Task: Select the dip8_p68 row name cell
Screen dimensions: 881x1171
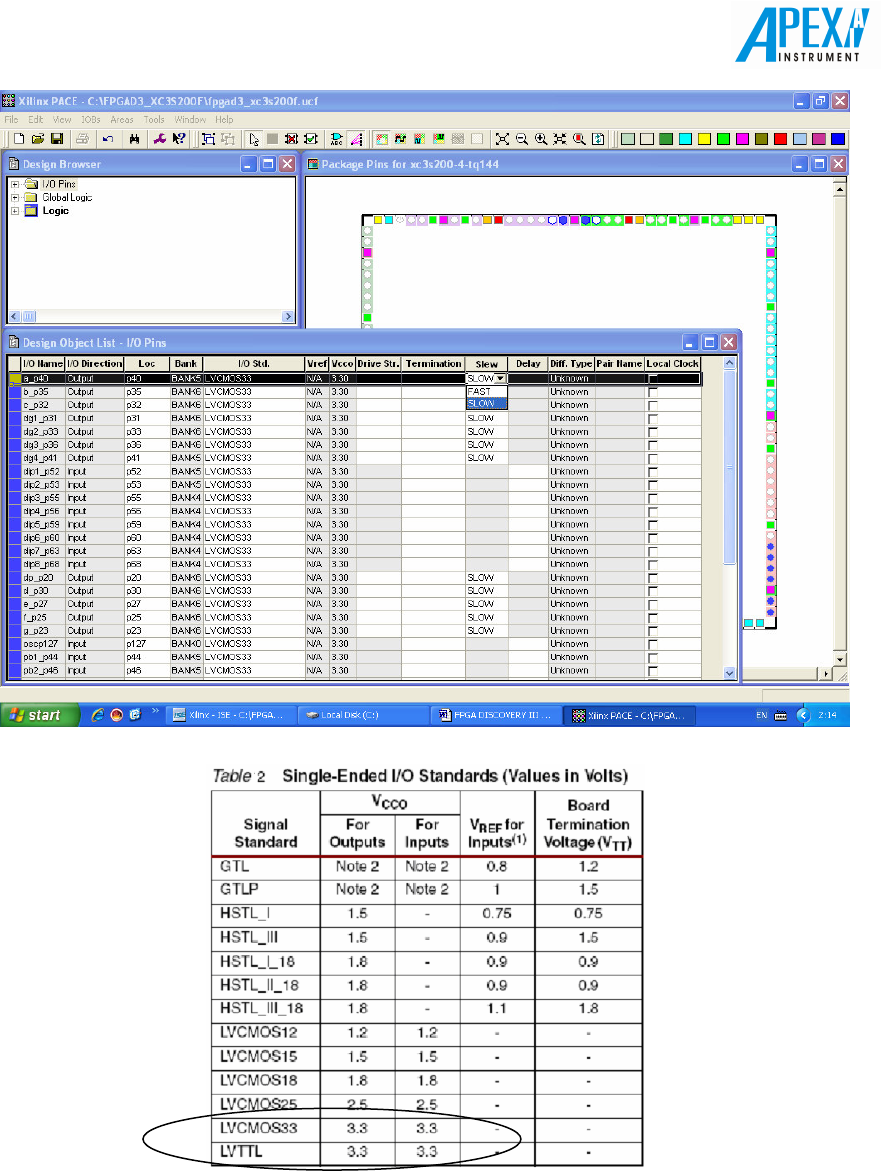Action: coord(43,565)
